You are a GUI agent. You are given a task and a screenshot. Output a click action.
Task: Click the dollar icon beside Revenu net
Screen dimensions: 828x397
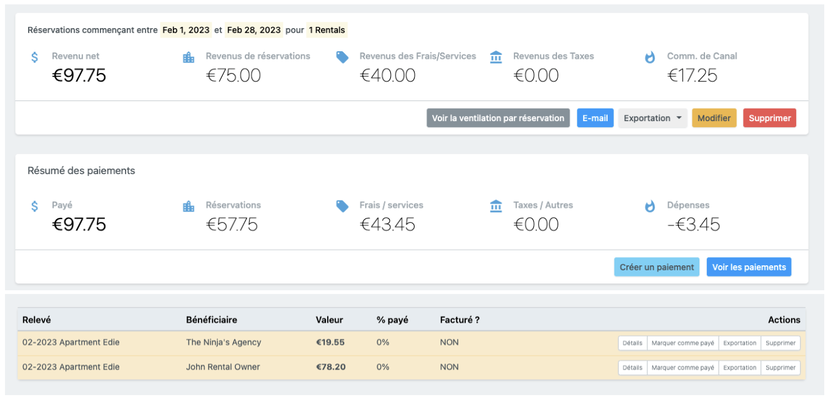[34, 58]
